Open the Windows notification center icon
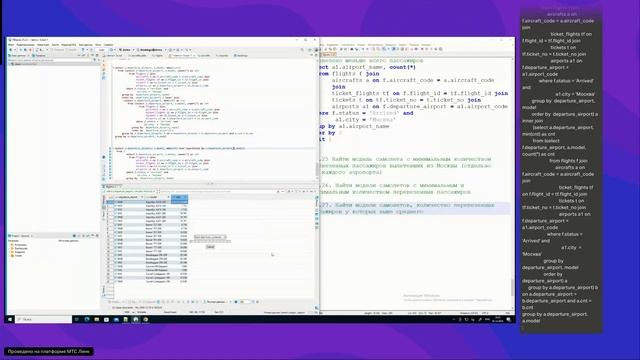 pyautogui.click(x=509, y=320)
